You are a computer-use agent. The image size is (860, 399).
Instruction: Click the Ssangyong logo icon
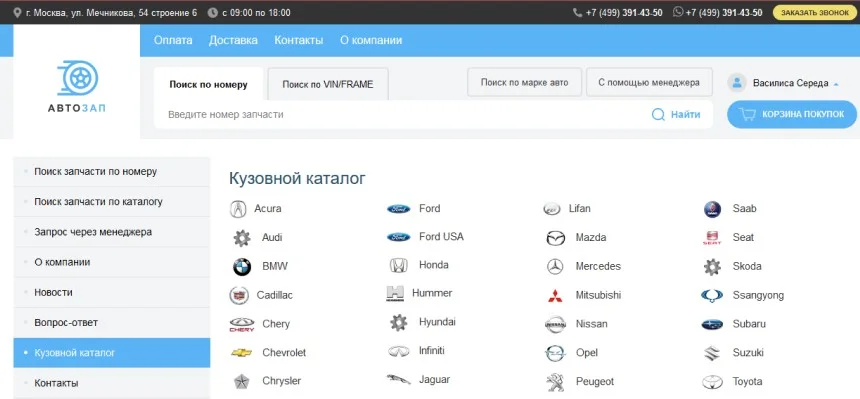[x=712, y=296]
